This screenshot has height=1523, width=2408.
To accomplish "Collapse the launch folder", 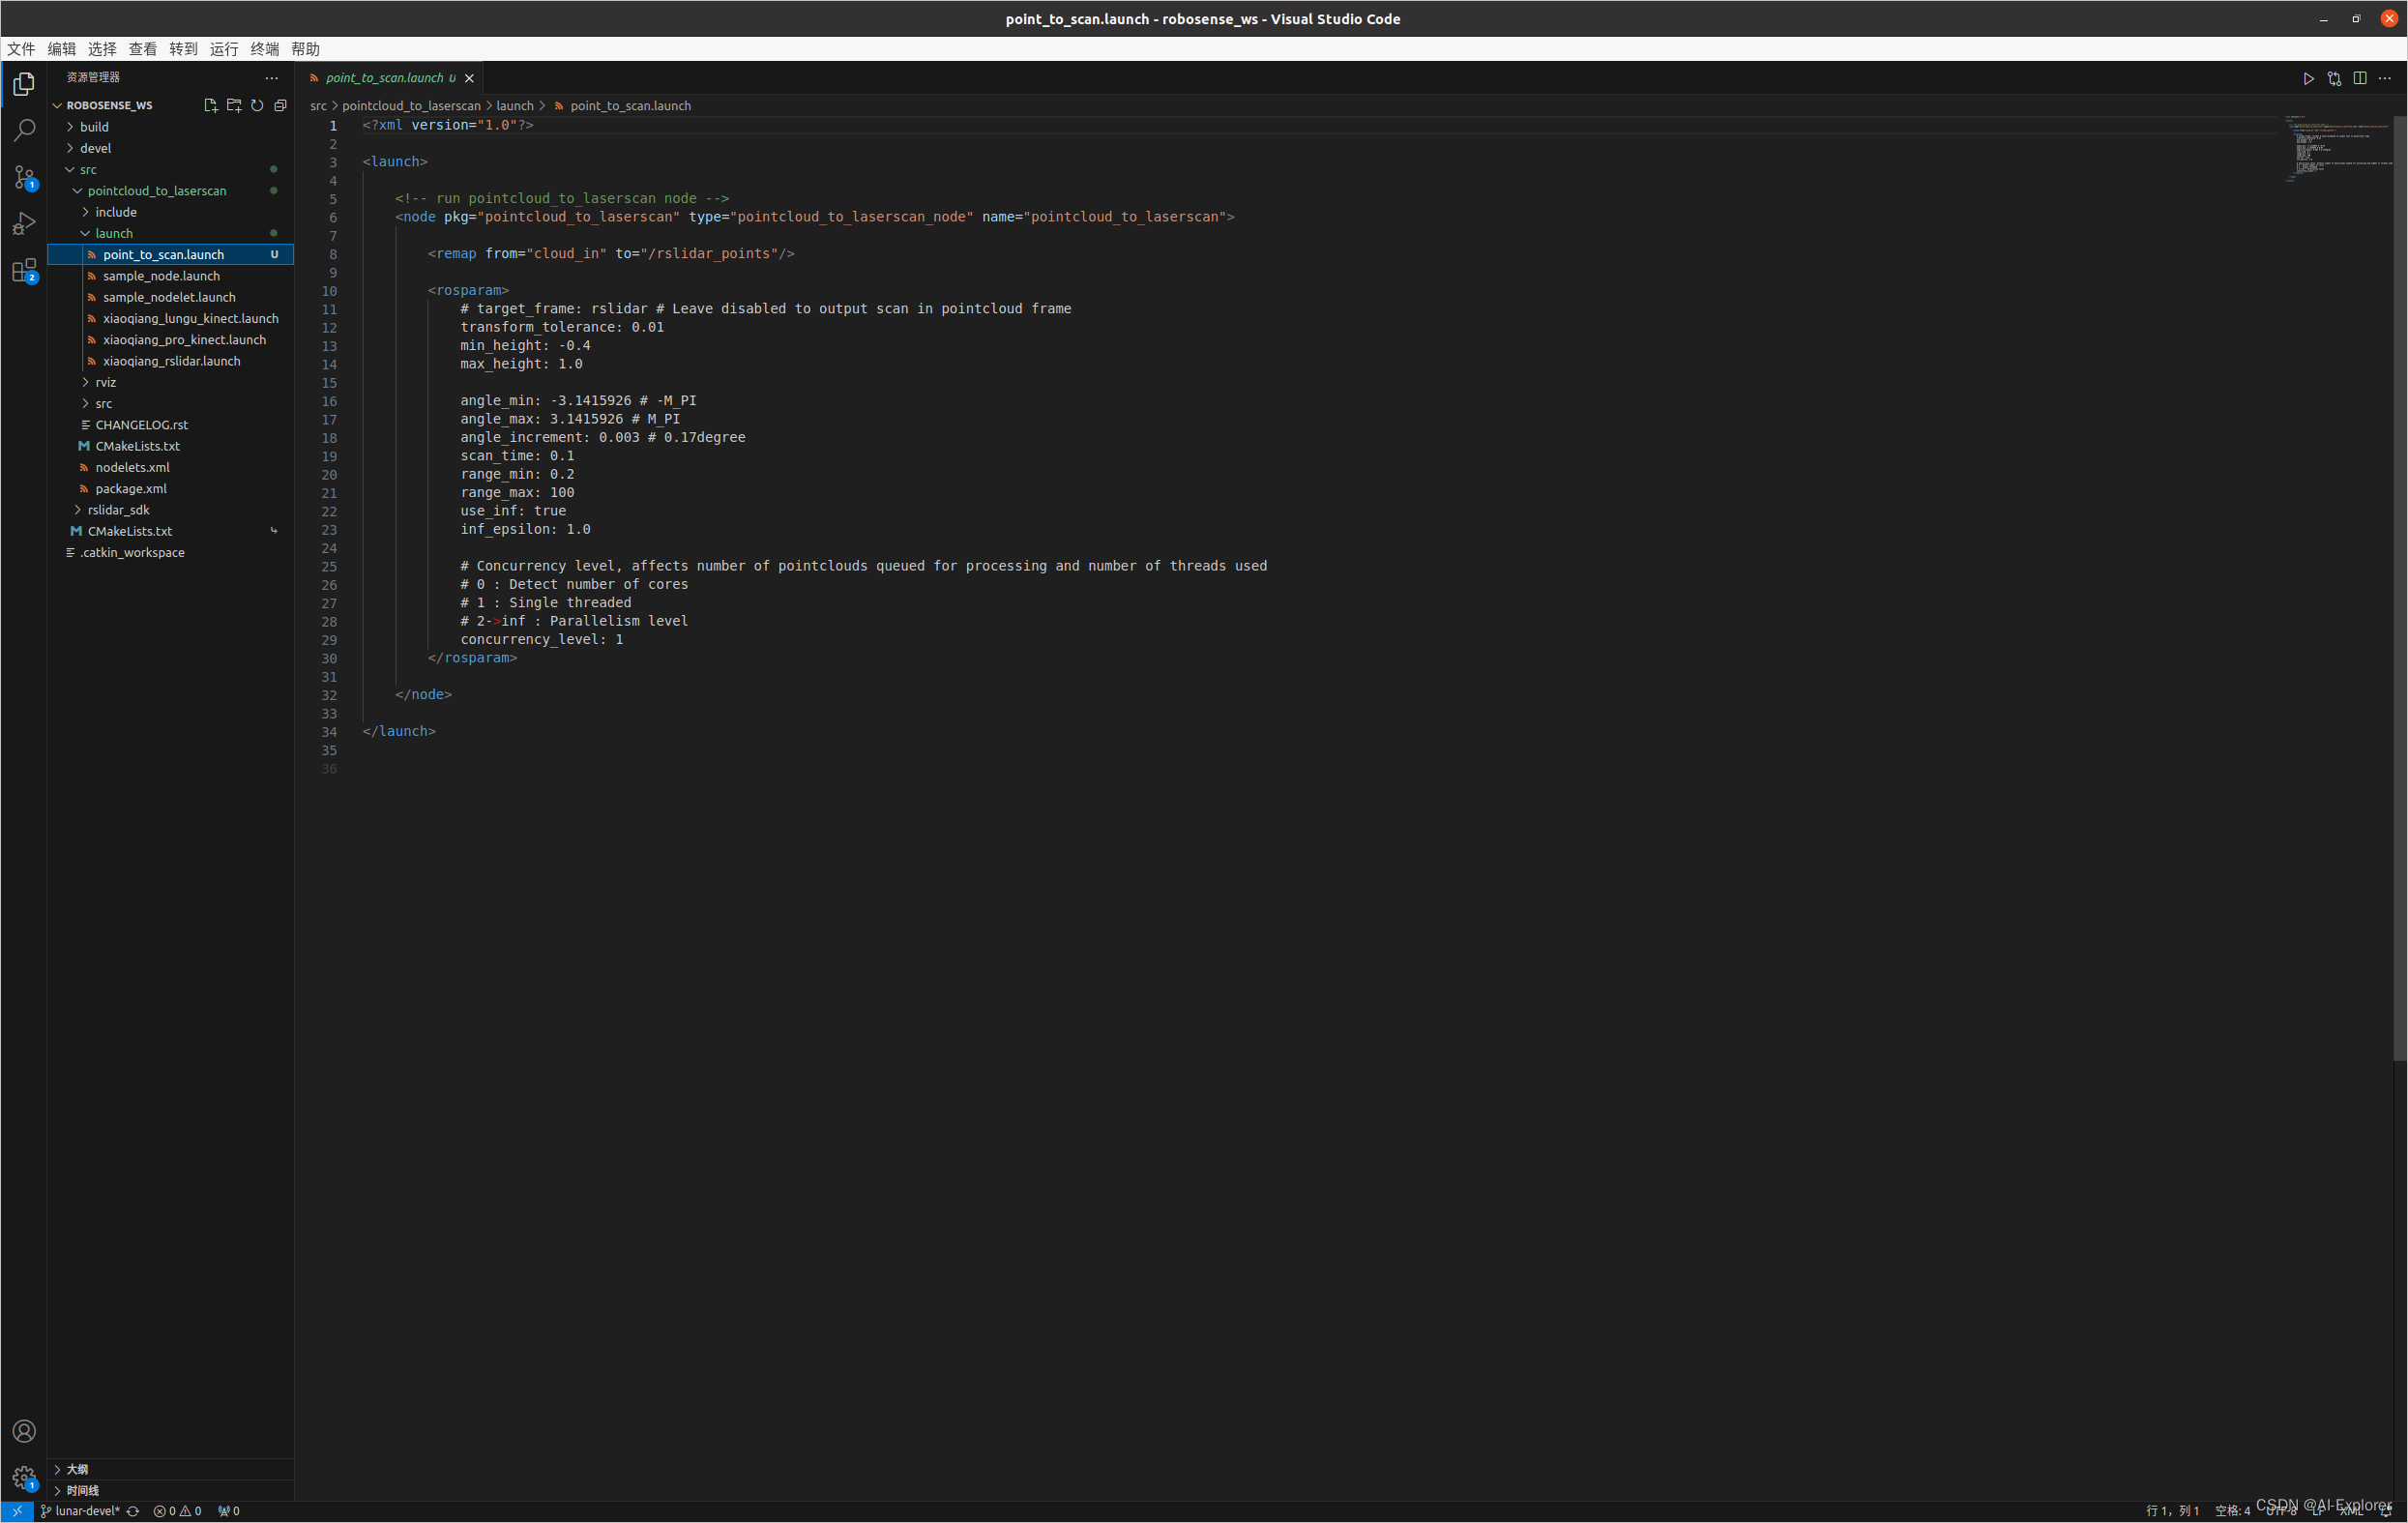I will pyautogui.click(x=171, y=233).
